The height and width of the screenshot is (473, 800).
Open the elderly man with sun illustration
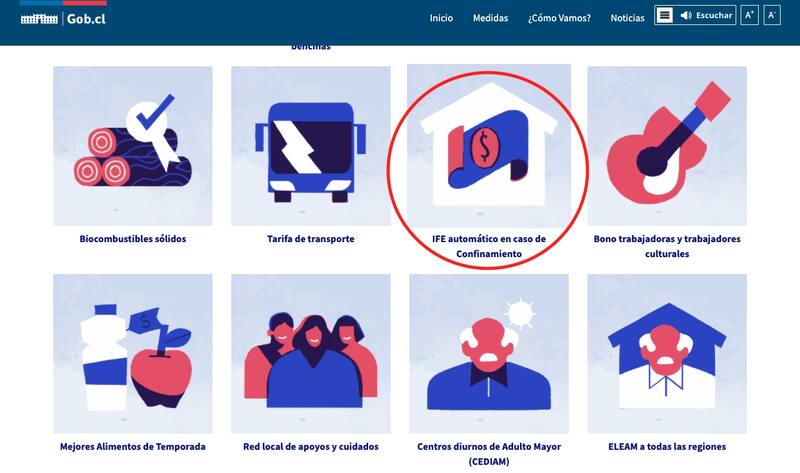[x=489, y=354]
